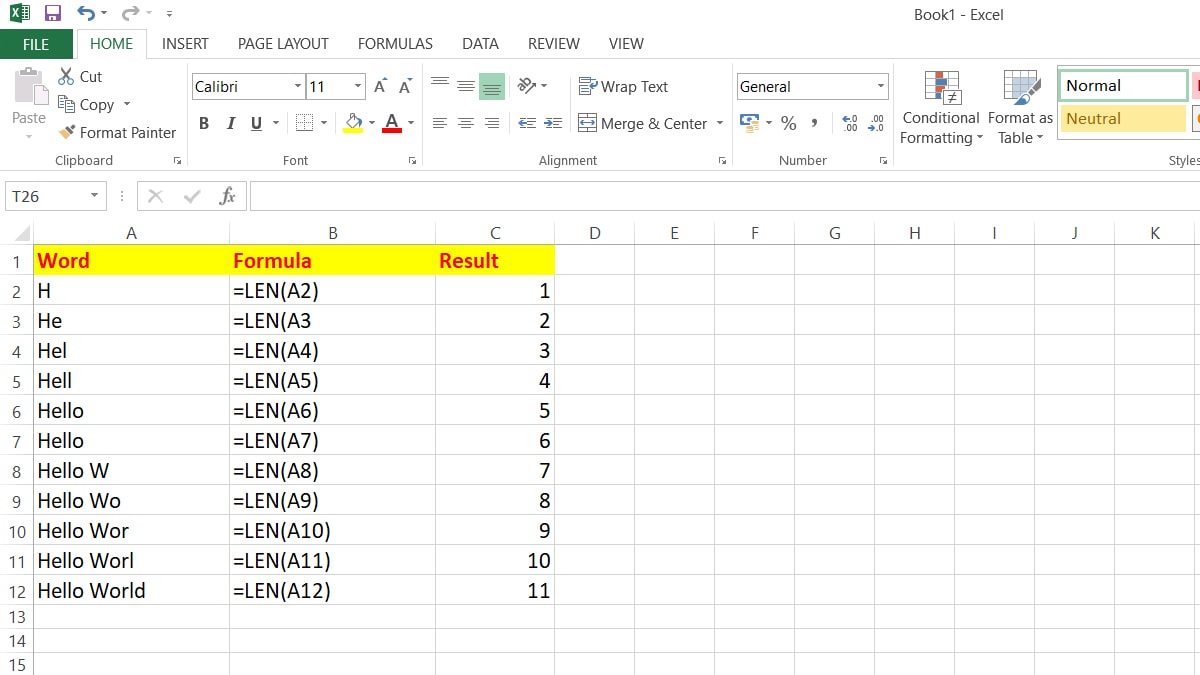Toggle Bottom Align highlighted button
1200x675 pixels.
click(492, 86)
